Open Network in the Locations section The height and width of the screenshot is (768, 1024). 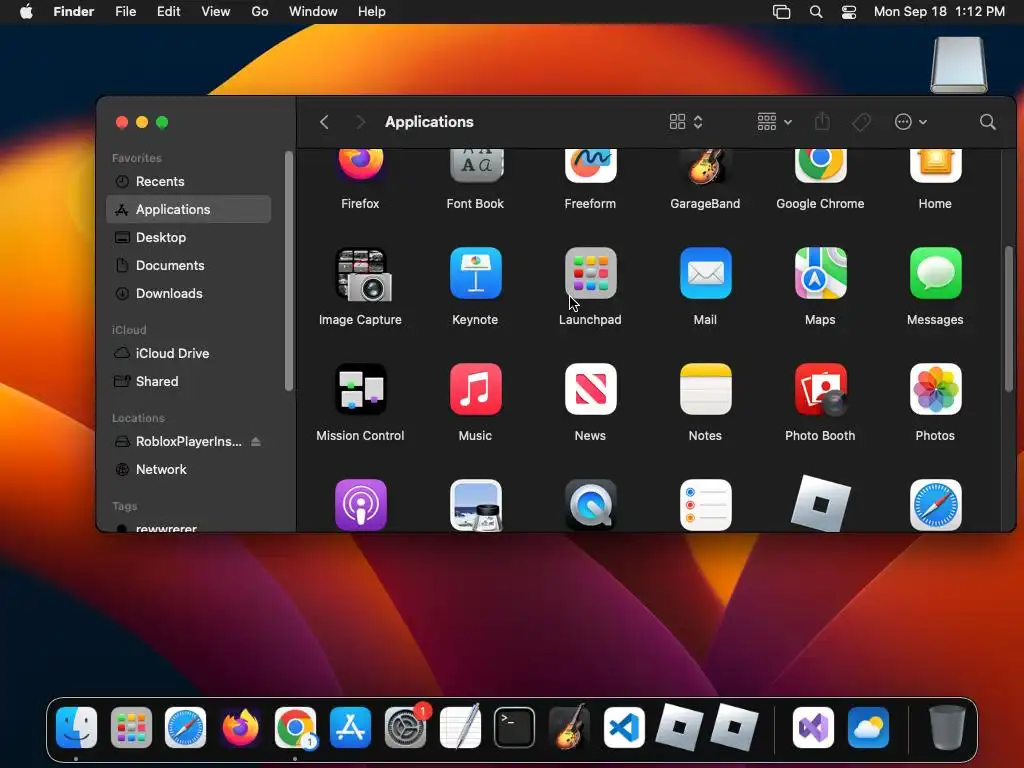[188, 470]
